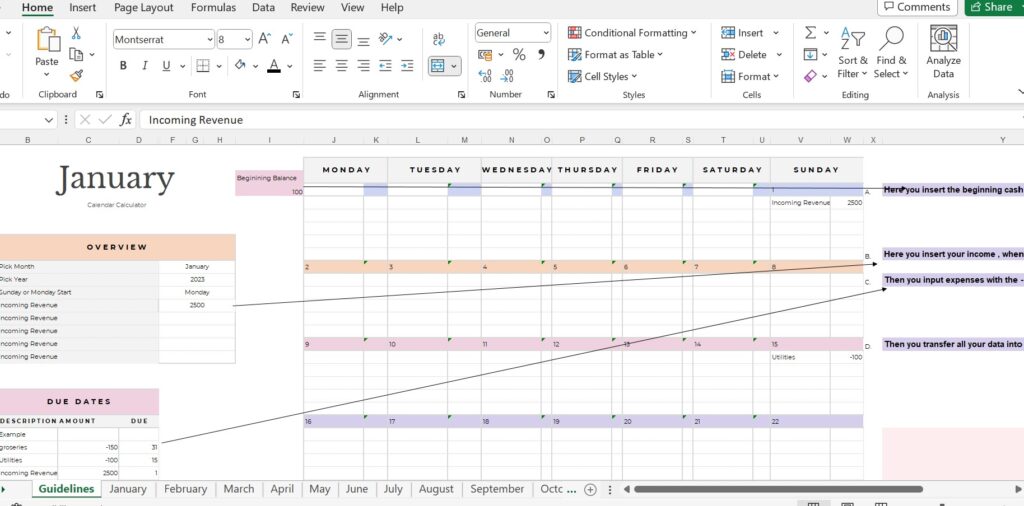
Task: Open the General number format dropdown
Action: (543, 33)
